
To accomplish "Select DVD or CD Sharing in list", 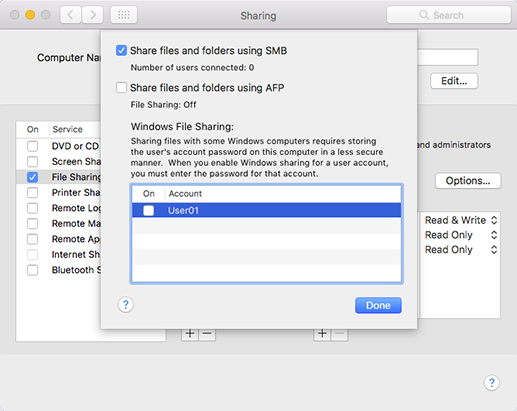I will (59, 146).
